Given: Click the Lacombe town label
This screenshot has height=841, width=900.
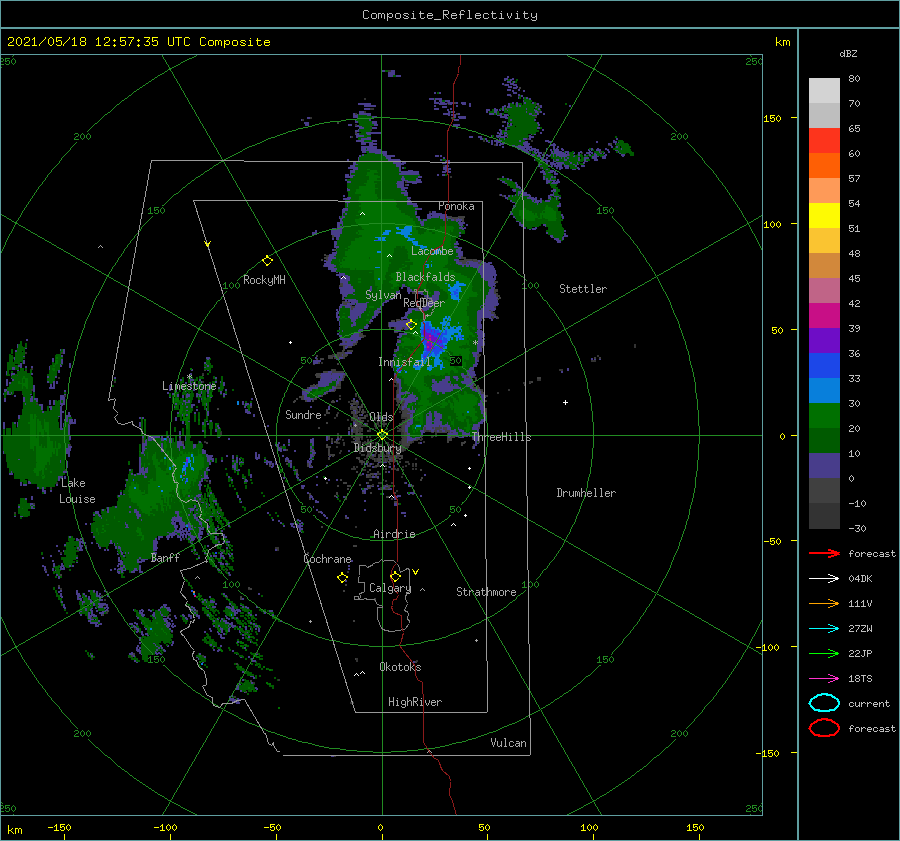Looking at the screenshot, I should pos(432,251).
